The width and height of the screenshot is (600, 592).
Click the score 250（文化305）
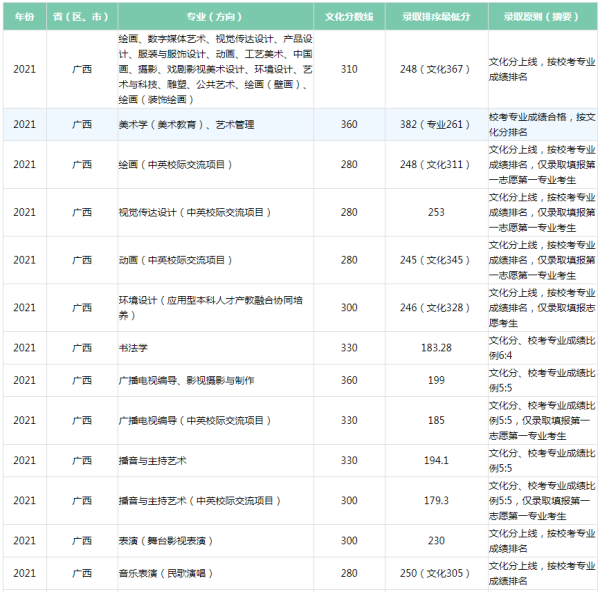435,573
